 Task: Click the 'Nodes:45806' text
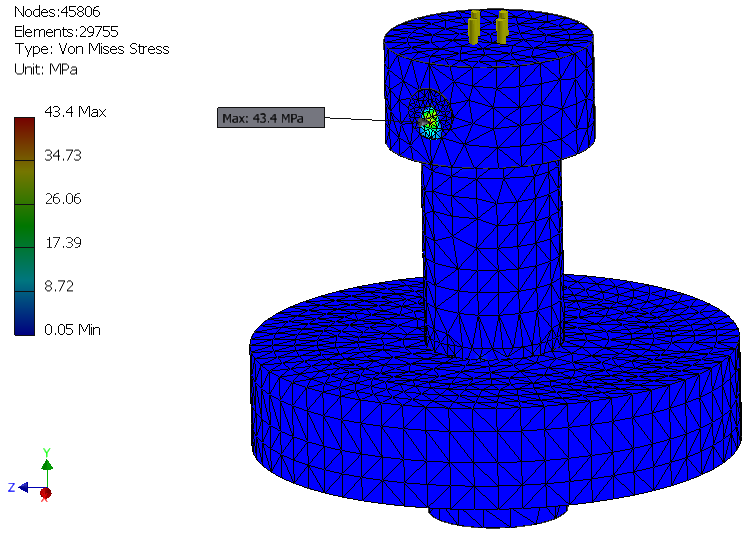[57, 12]
